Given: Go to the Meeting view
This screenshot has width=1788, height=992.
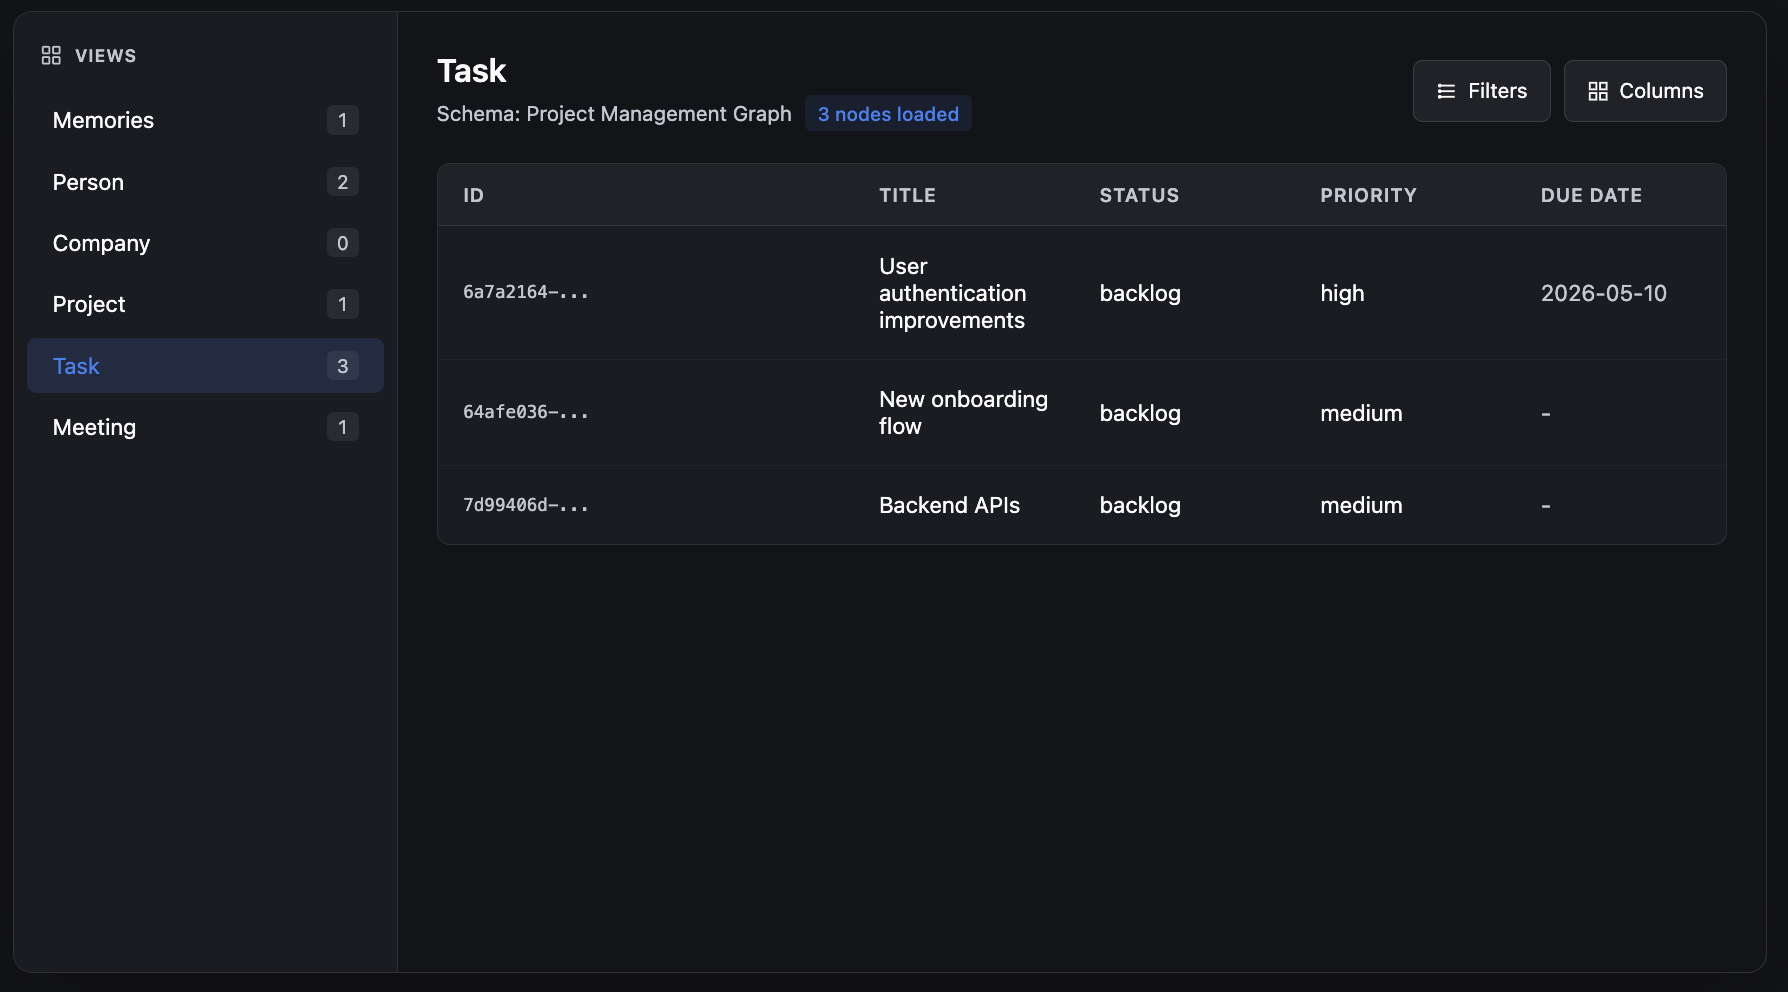Looking at the screenshot, I should (94, 427).
